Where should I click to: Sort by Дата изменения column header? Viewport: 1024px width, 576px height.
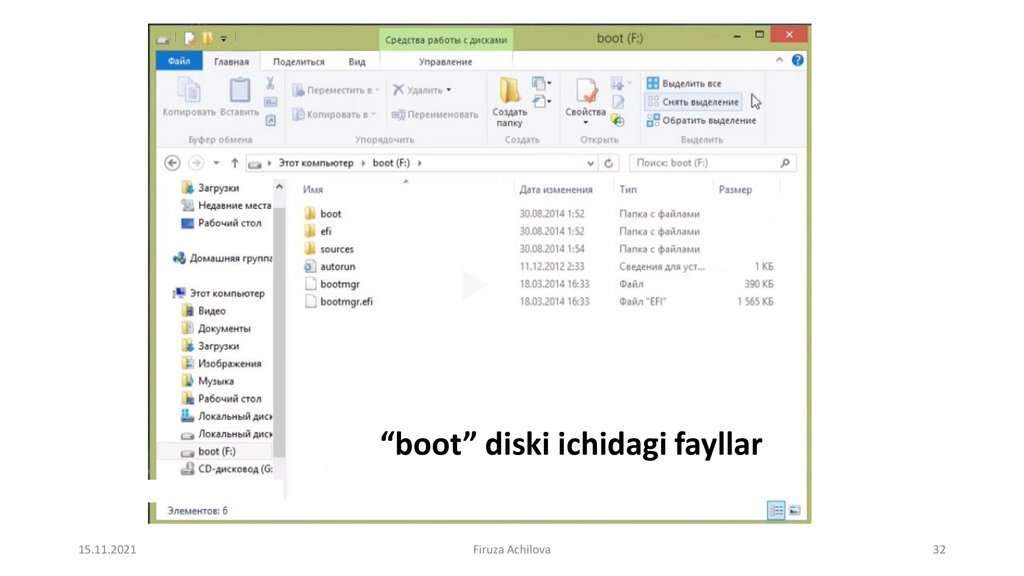556,189
